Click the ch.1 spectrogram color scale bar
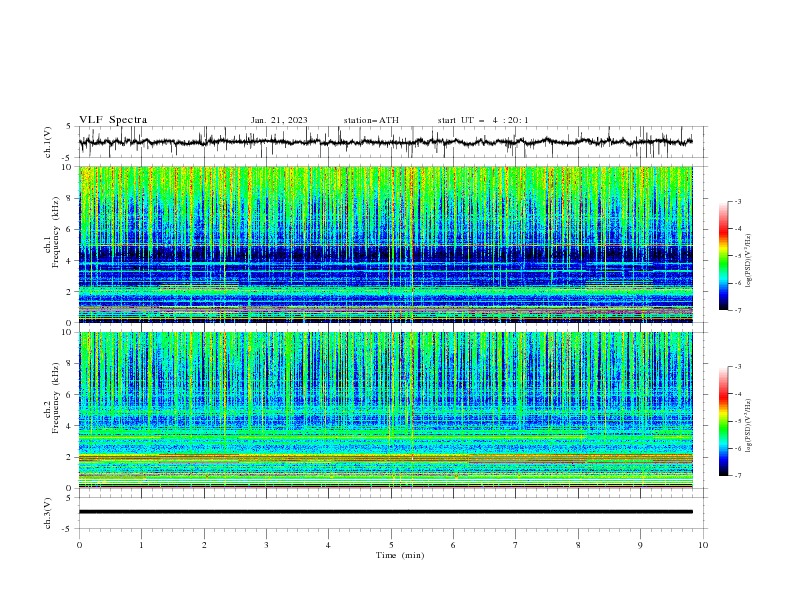 (x=723, y=256)
